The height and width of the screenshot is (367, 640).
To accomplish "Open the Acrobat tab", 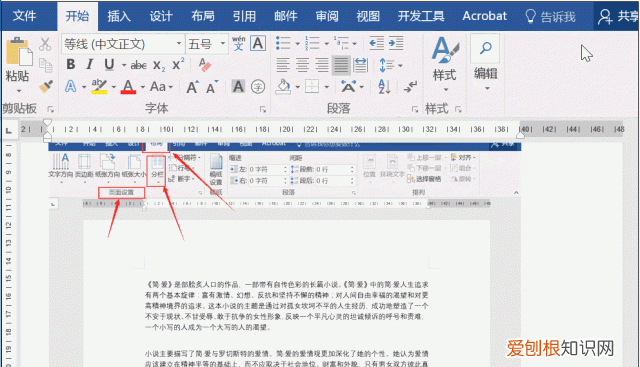I will click(x=484, y=16).
